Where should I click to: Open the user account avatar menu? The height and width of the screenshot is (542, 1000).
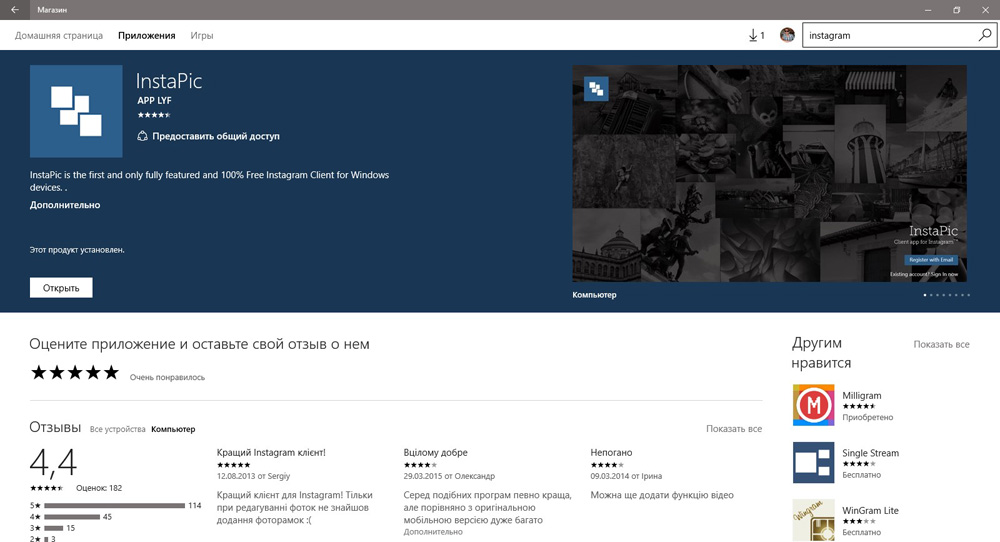point(788,35)
